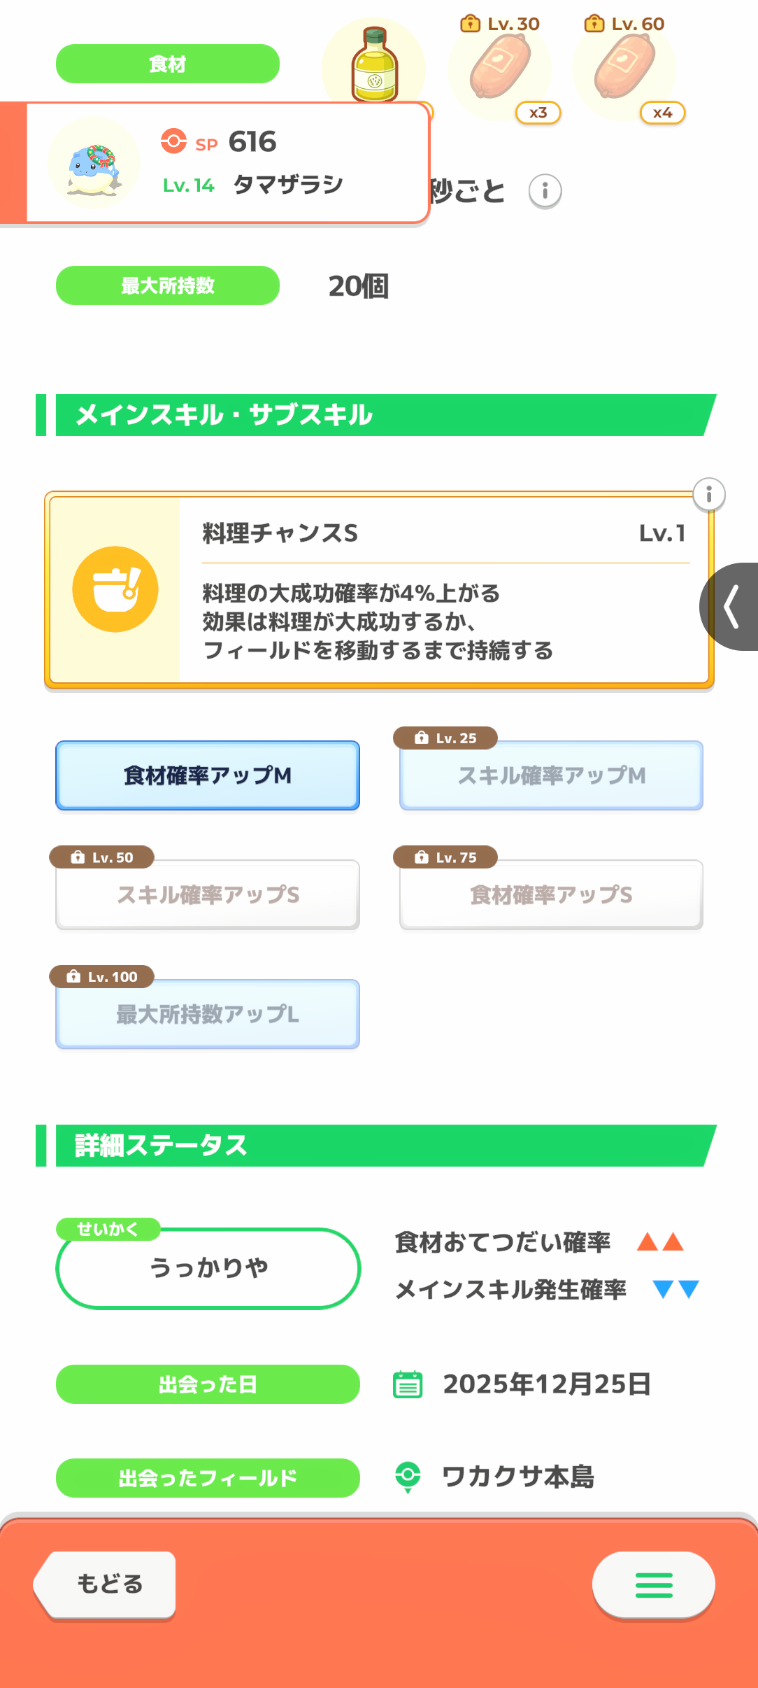Select the 食材確率アップM sub skill
This screenshot has height=1688, width=758.
tap(207, 775)
